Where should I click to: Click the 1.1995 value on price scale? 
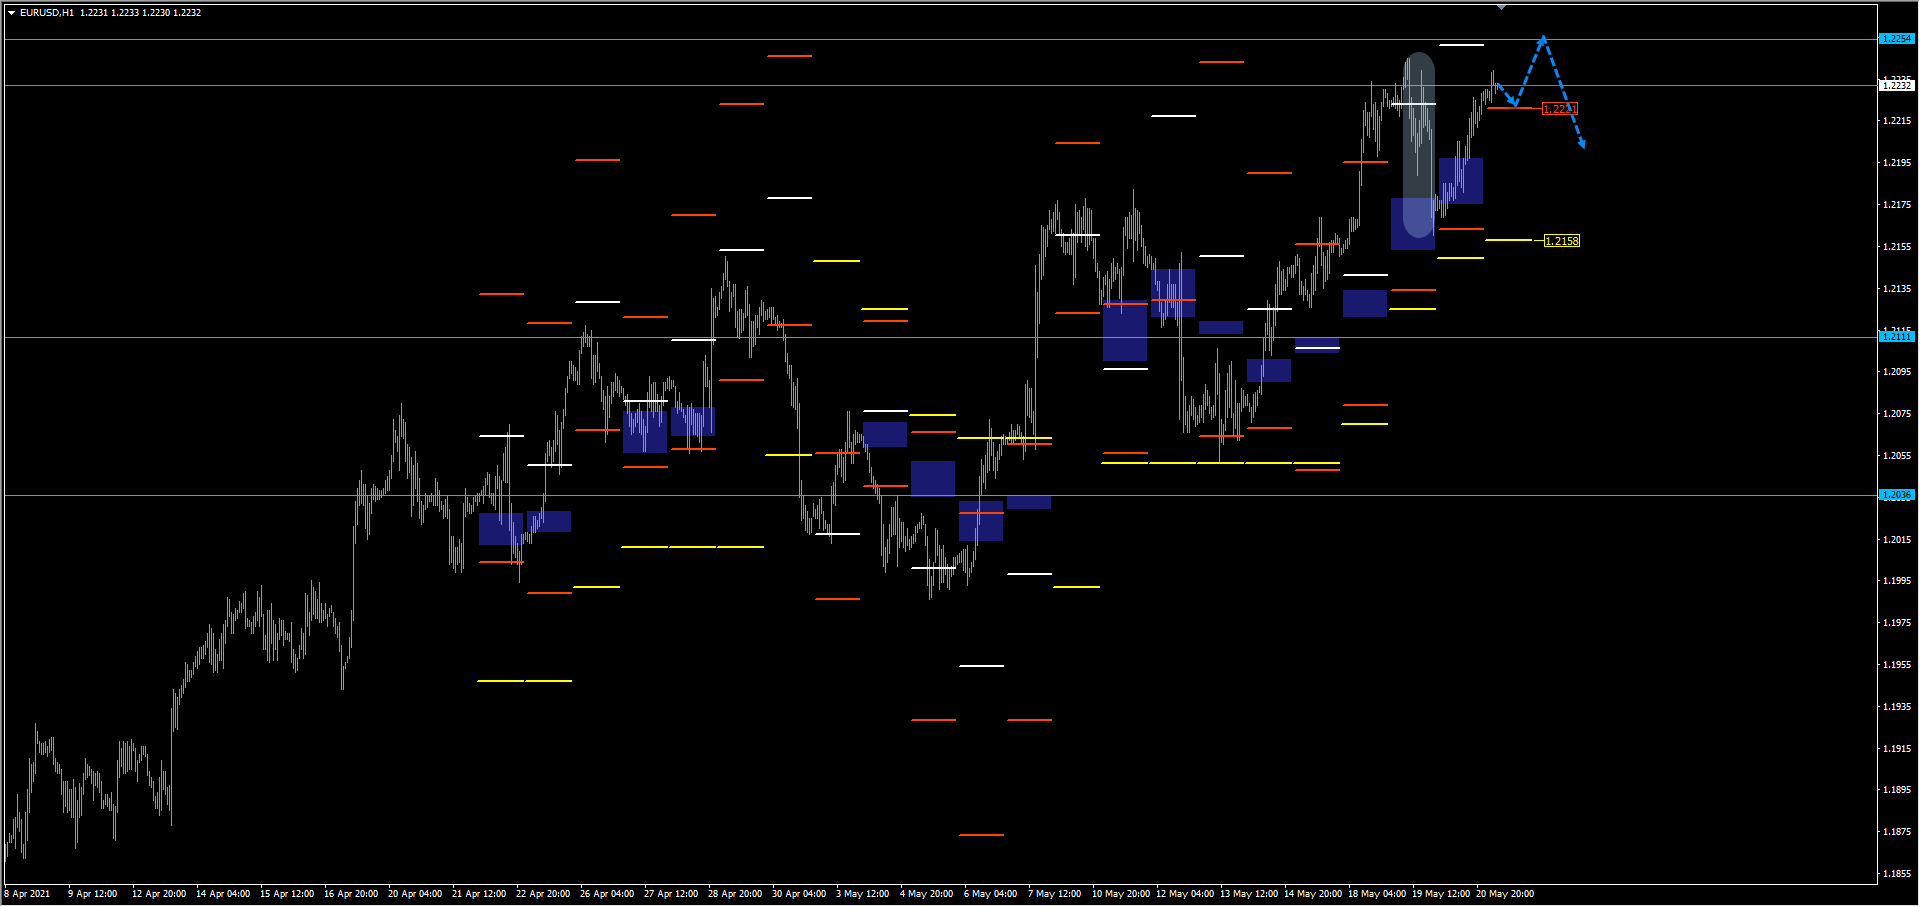(x=1896, y=581)
